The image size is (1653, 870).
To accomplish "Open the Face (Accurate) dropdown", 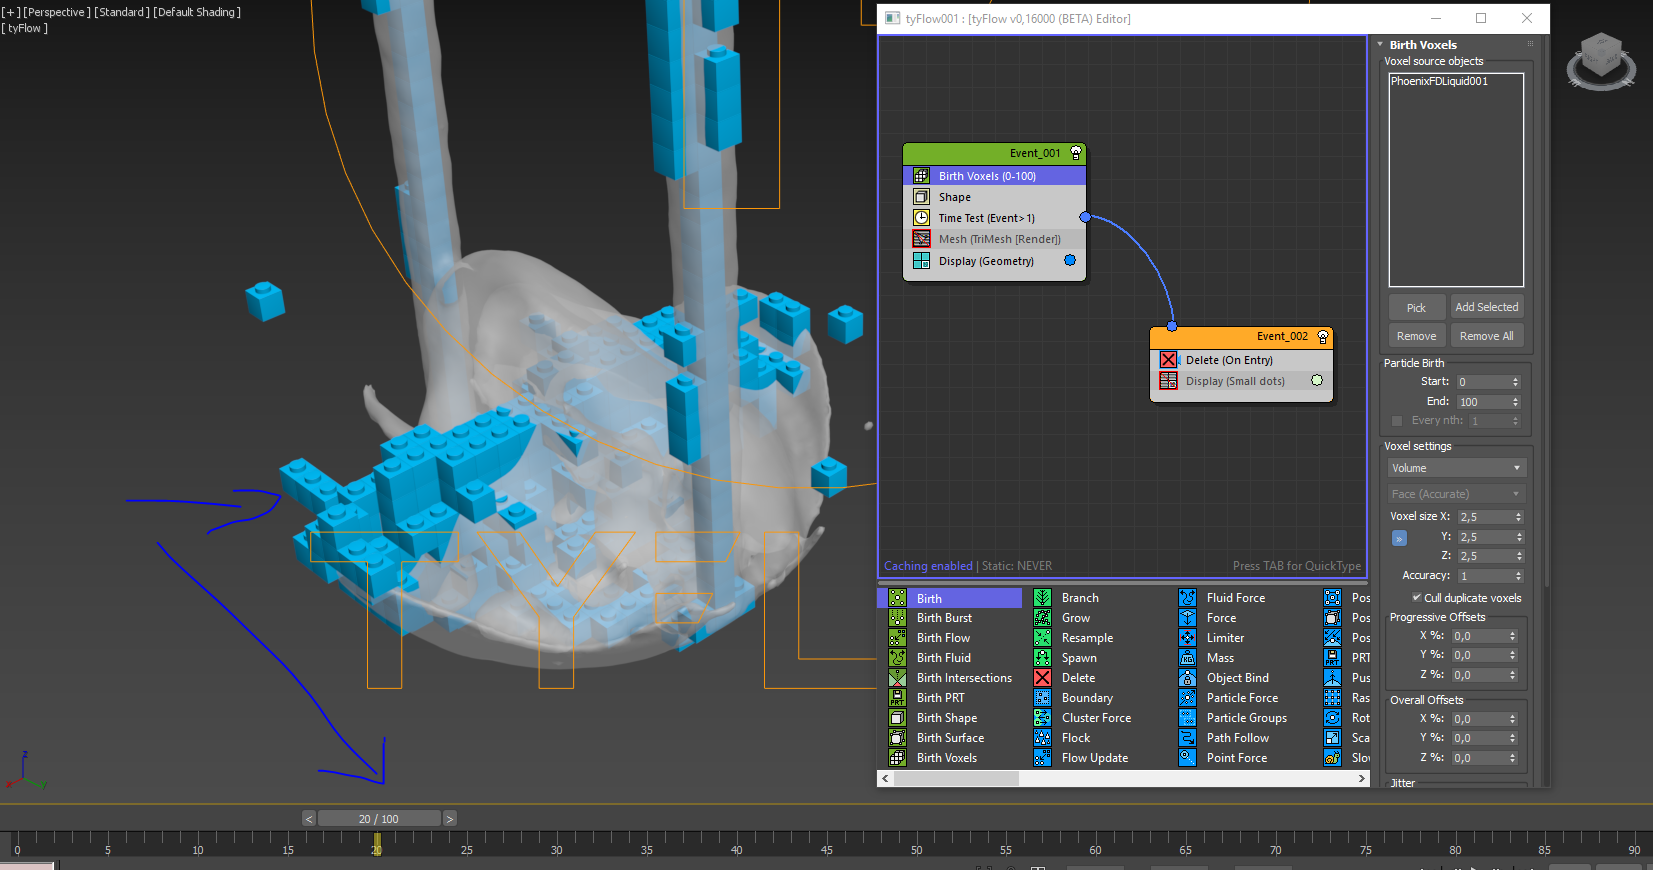I will (x=1455, y=494).
